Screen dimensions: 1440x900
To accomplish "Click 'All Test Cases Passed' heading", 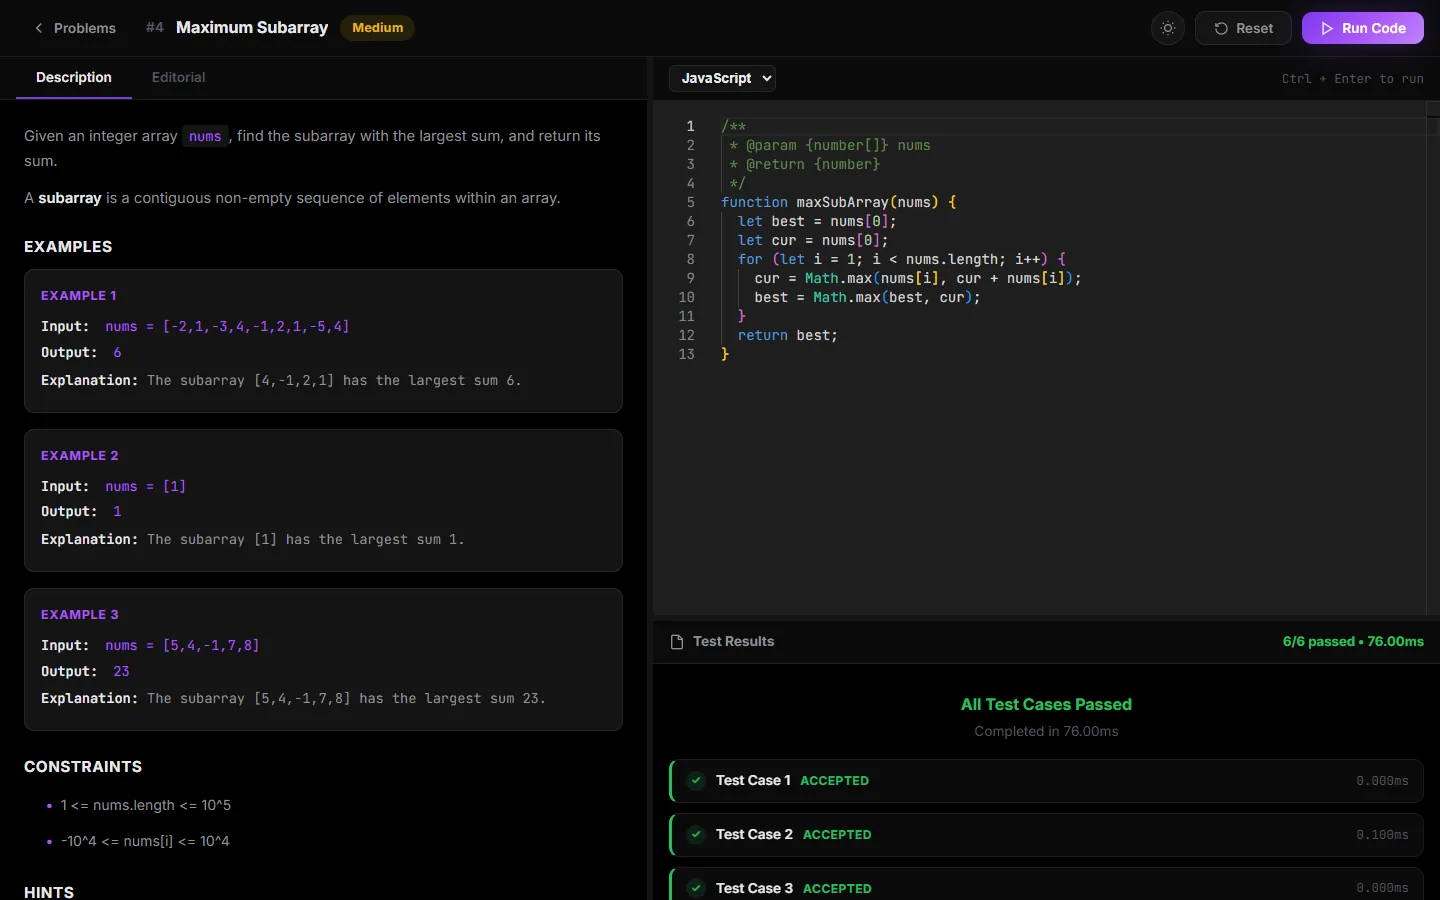I will 1046,705.
